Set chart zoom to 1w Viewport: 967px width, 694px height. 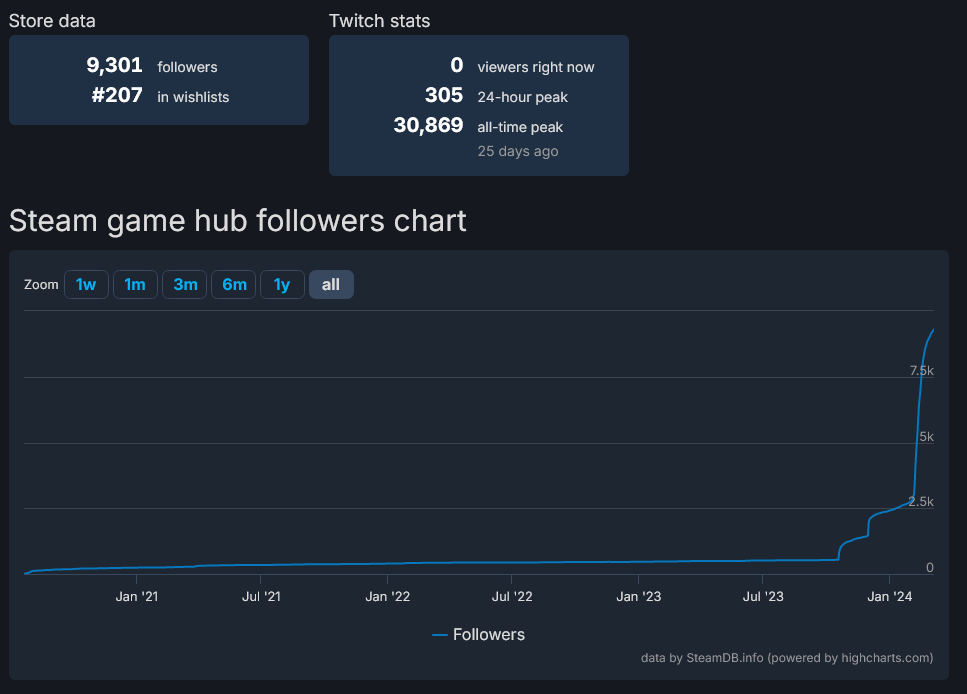pyautogui.click(x=86, y=285)
